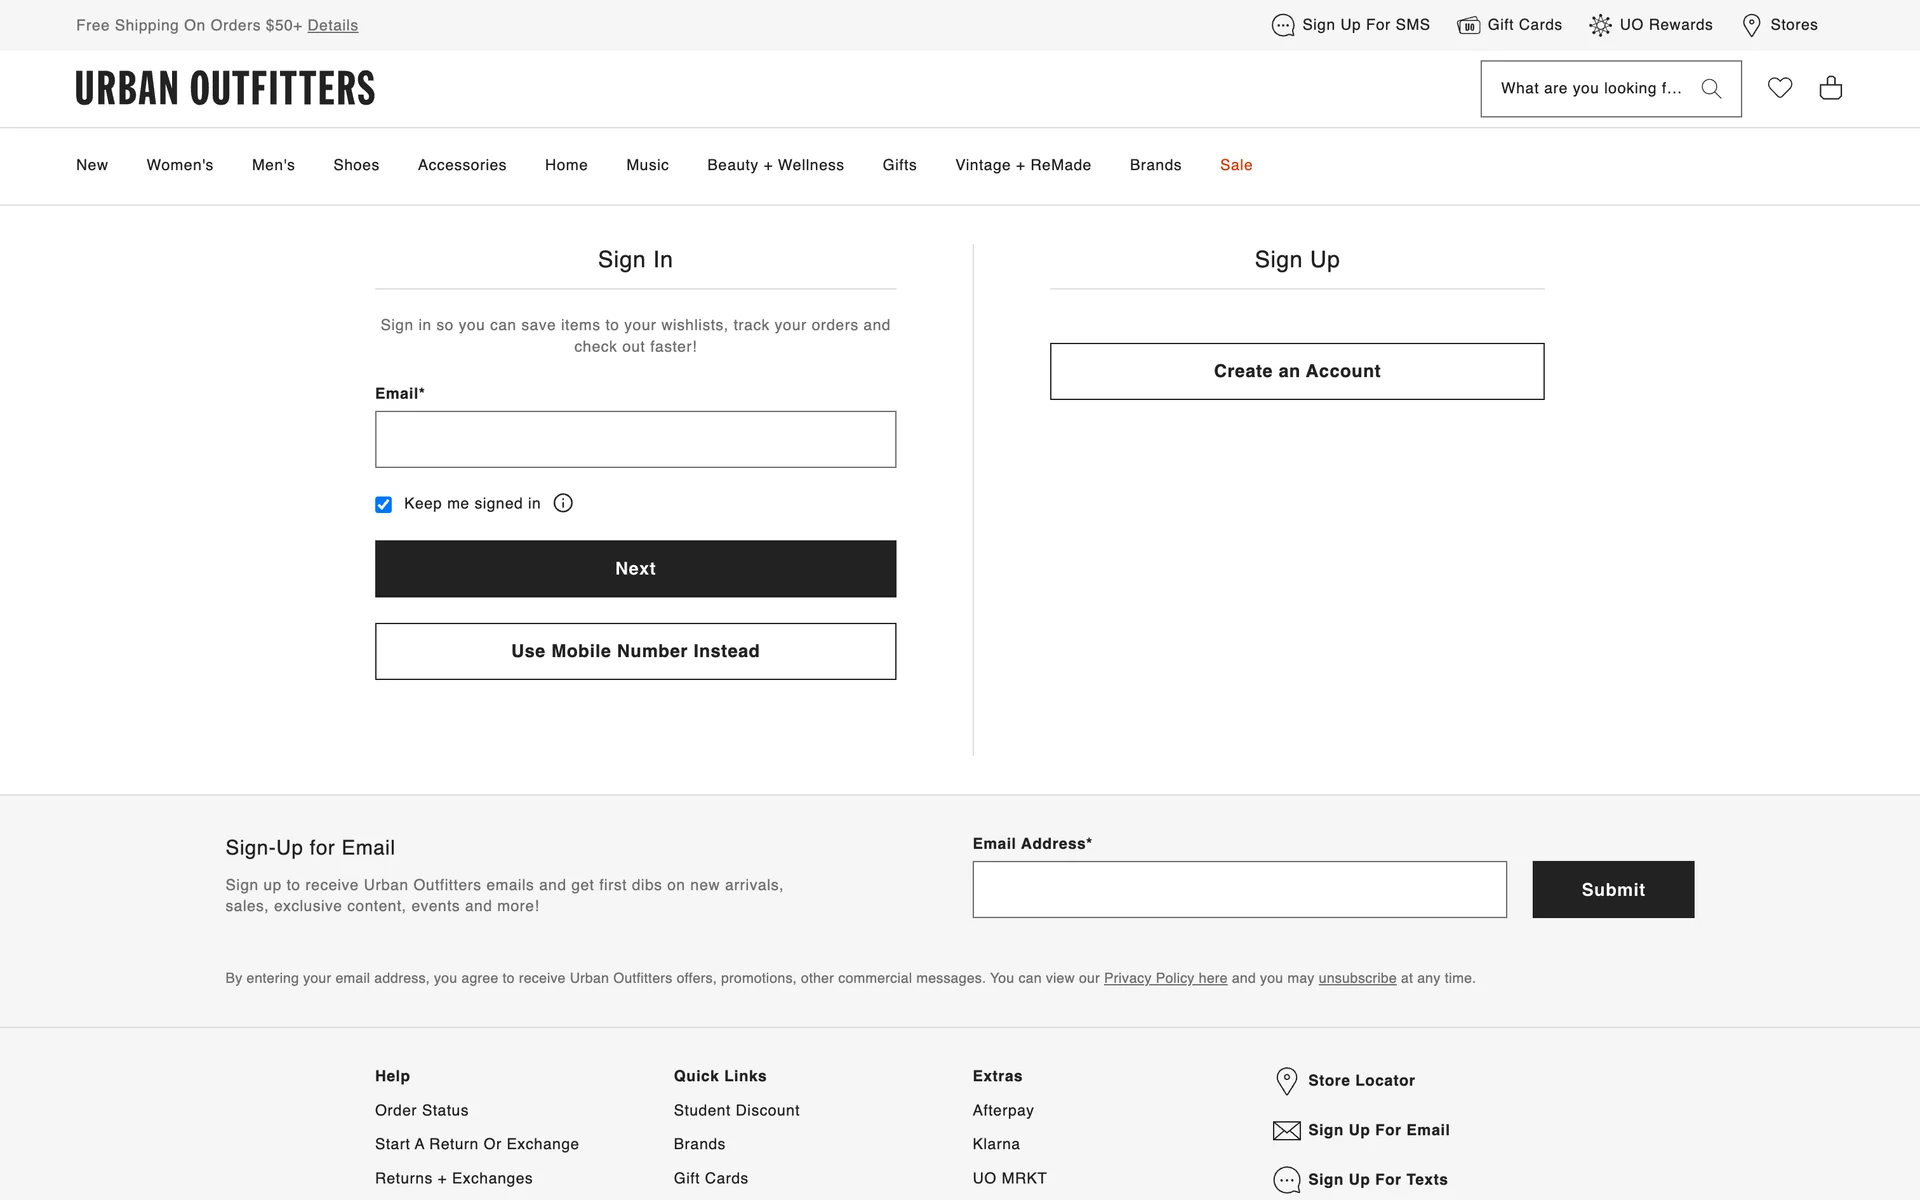Click the UO Rewards sun icon
This screenshot has width=1920, height=1200.
[x=1600, y=25]
